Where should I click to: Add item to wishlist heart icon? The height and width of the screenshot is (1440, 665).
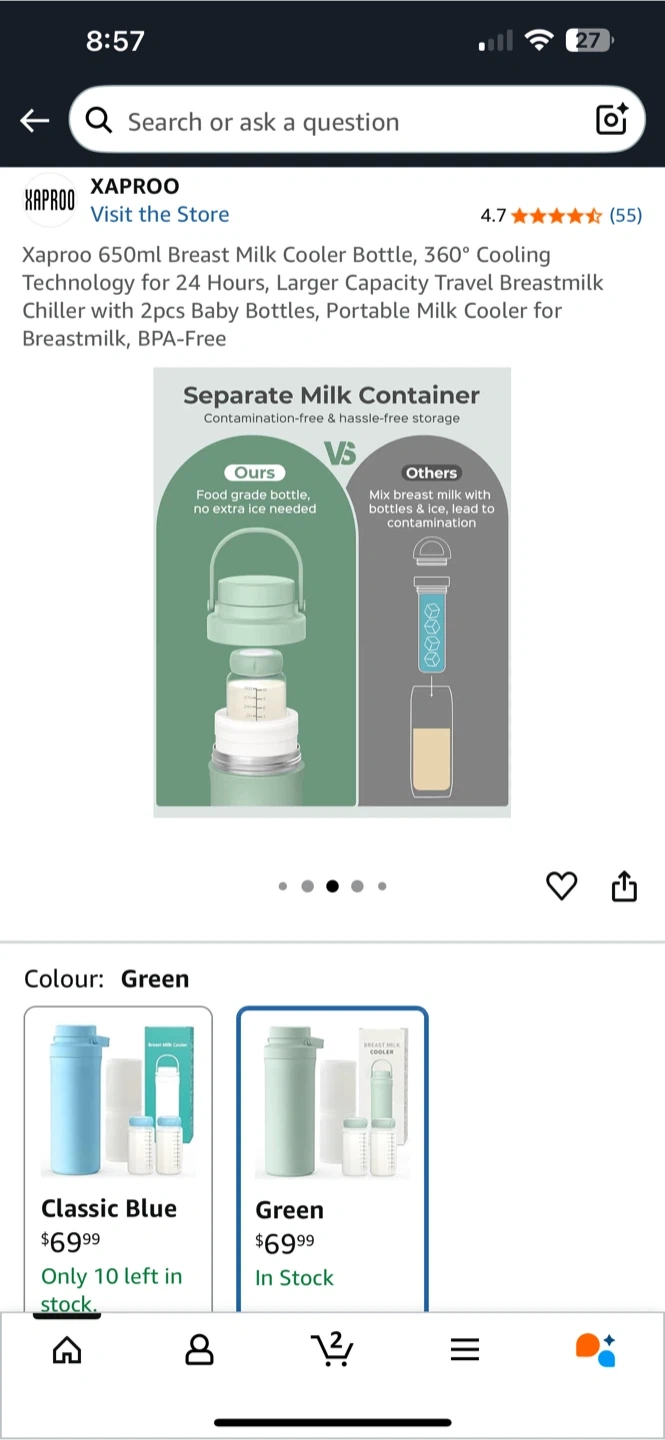(x=561, y=886)
